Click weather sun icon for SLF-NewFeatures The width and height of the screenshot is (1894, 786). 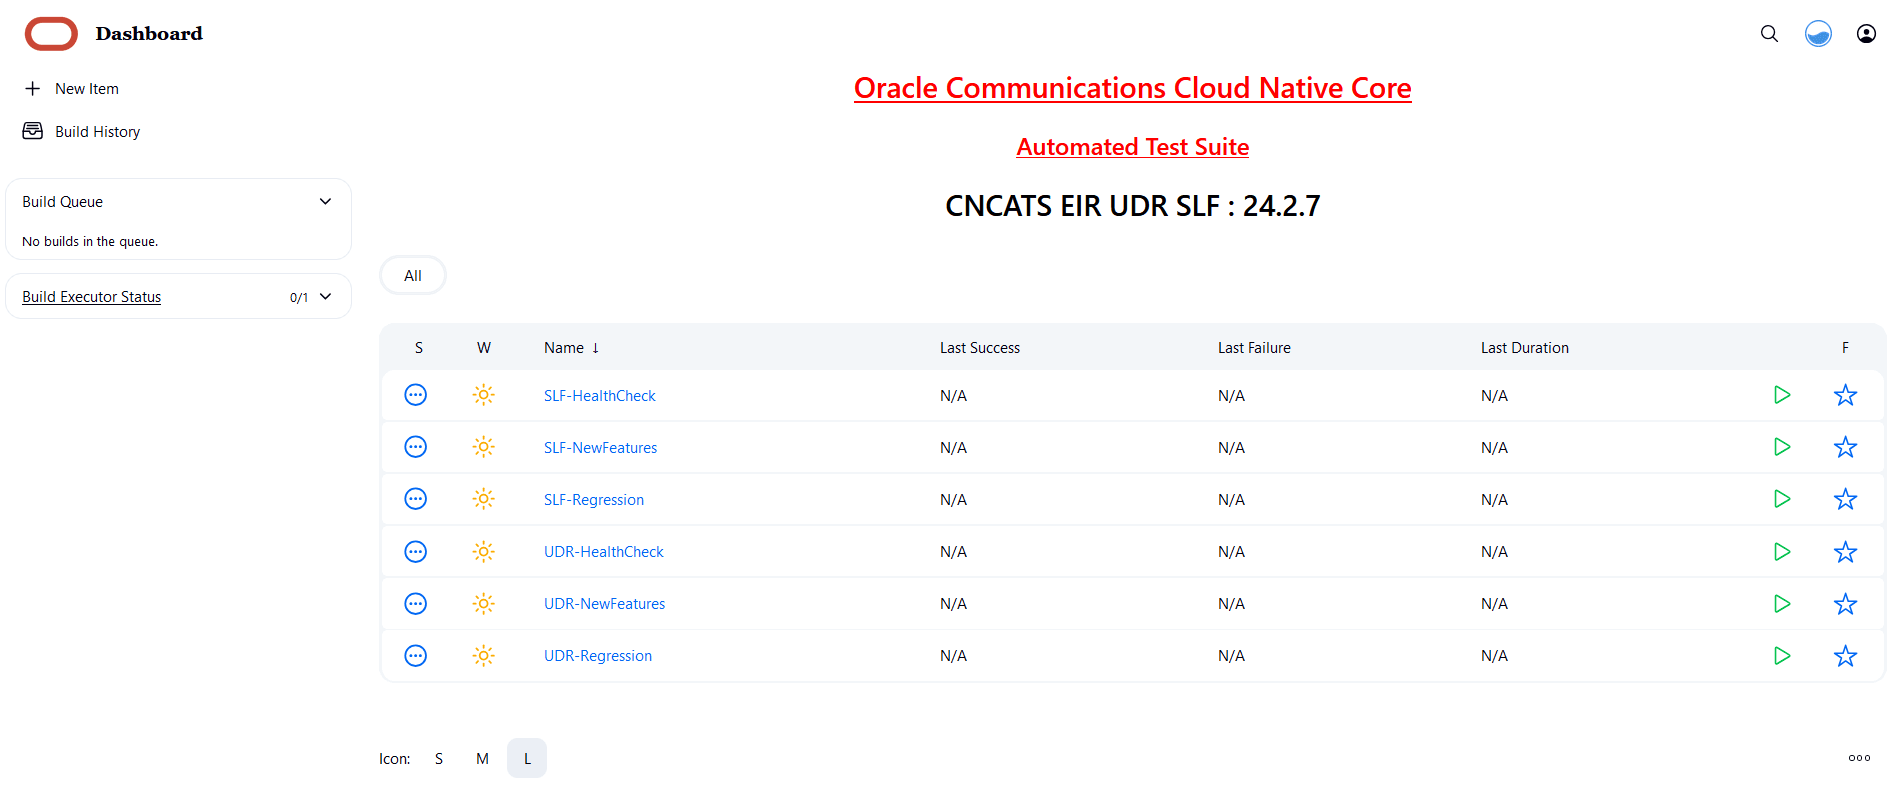[x=484, y=447]
